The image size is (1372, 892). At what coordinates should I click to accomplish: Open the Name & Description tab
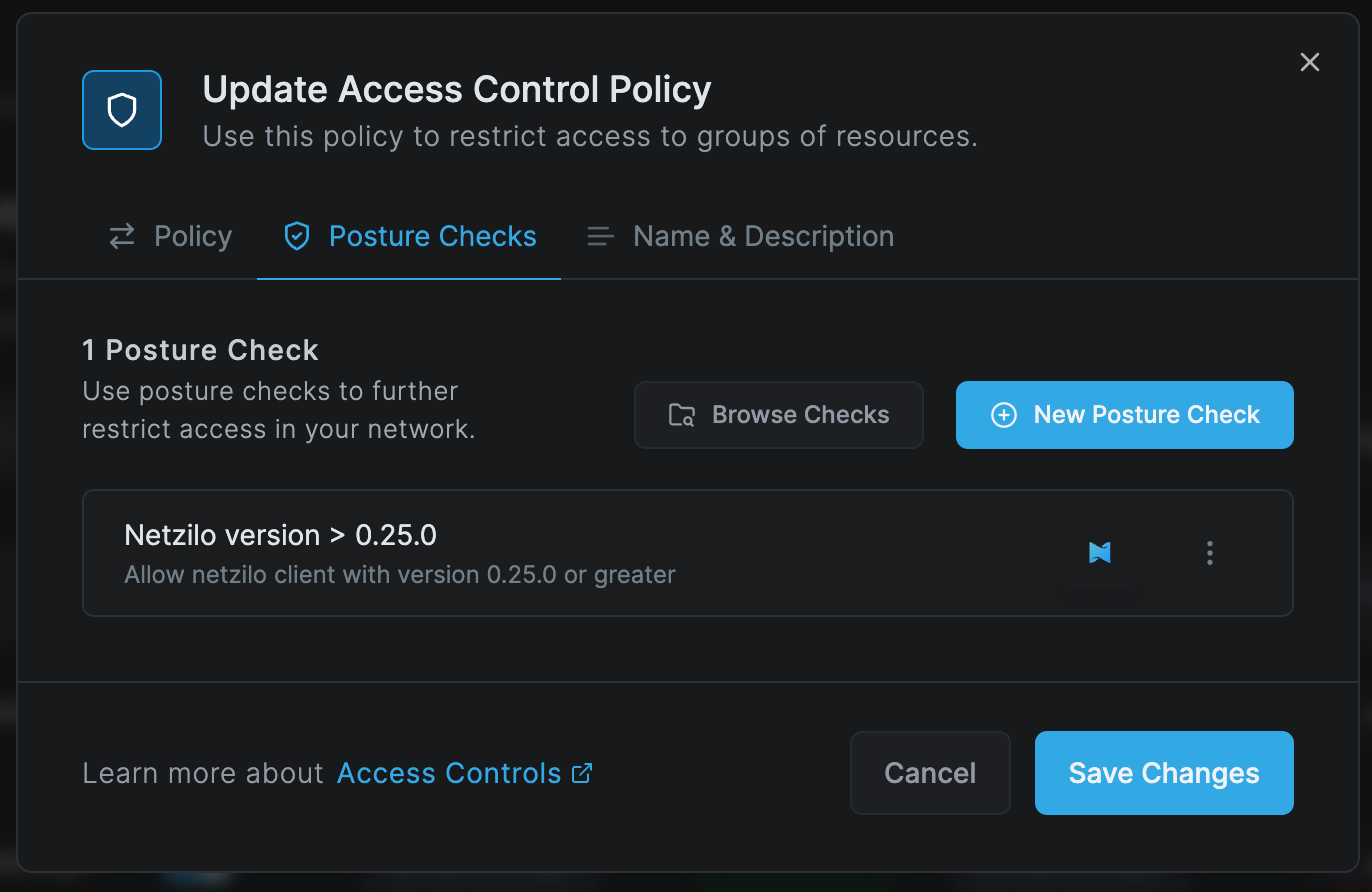click(x=740, y=237)
